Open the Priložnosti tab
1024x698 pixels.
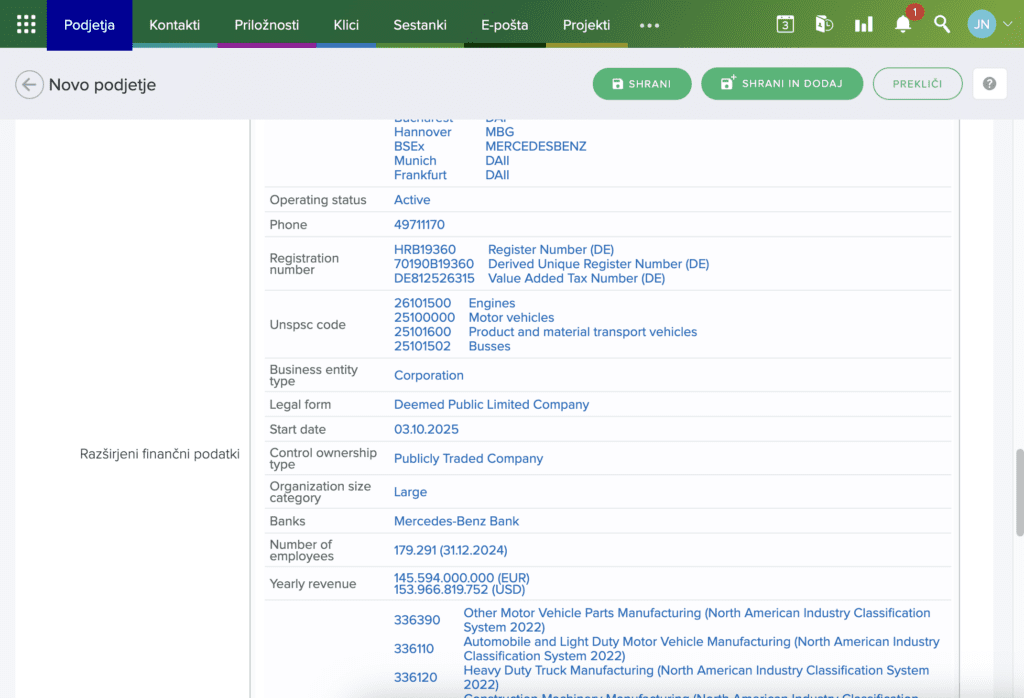(266, 25)
